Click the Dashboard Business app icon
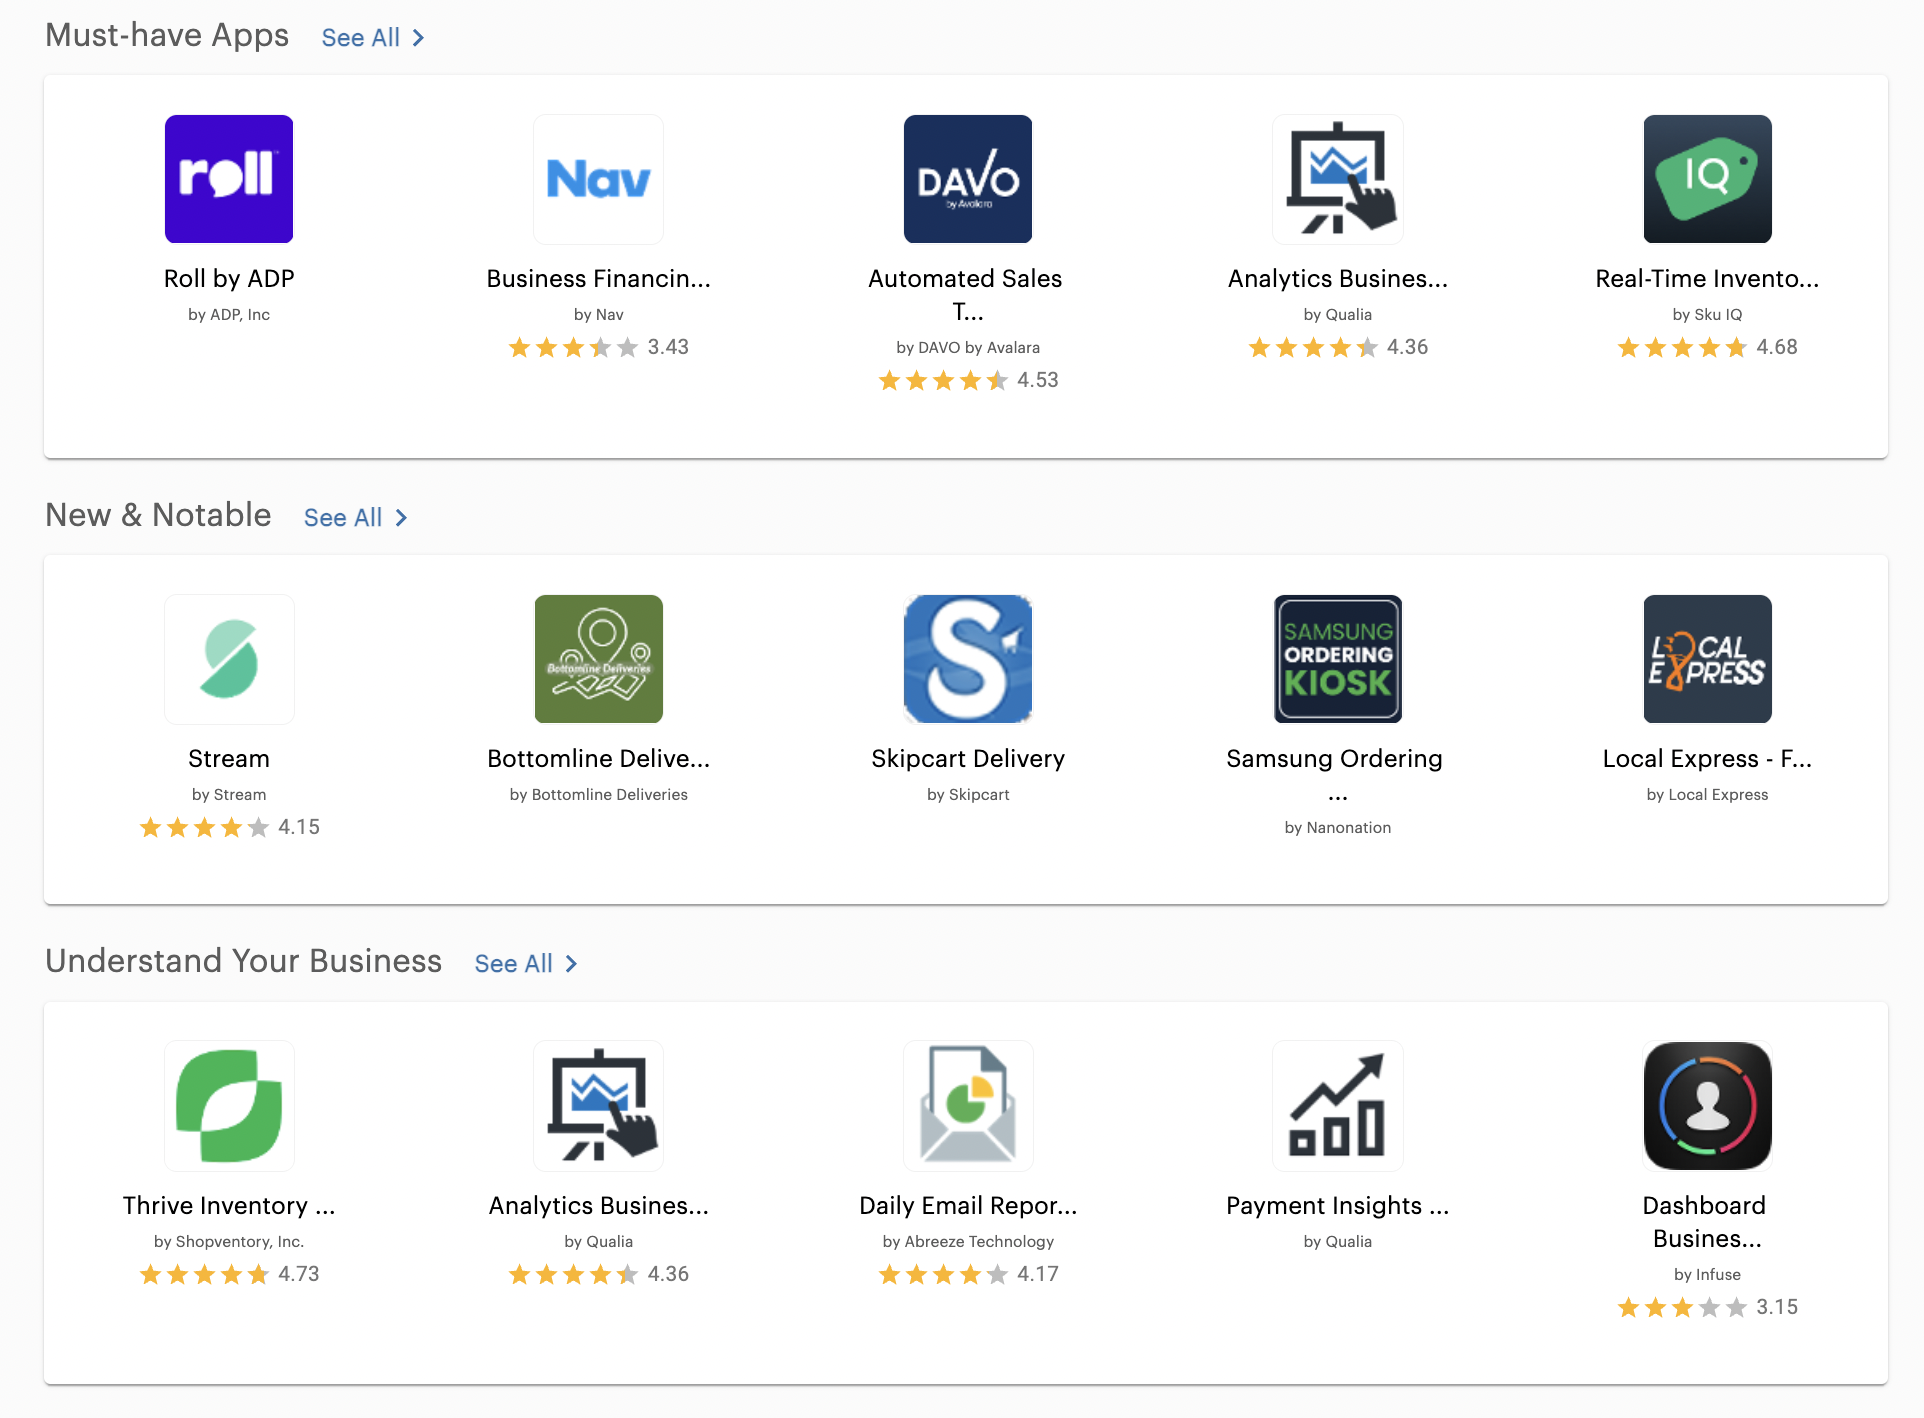Viewport: 1924px width, 1418px height. pyautogui.click(x=1707, y=1105)
